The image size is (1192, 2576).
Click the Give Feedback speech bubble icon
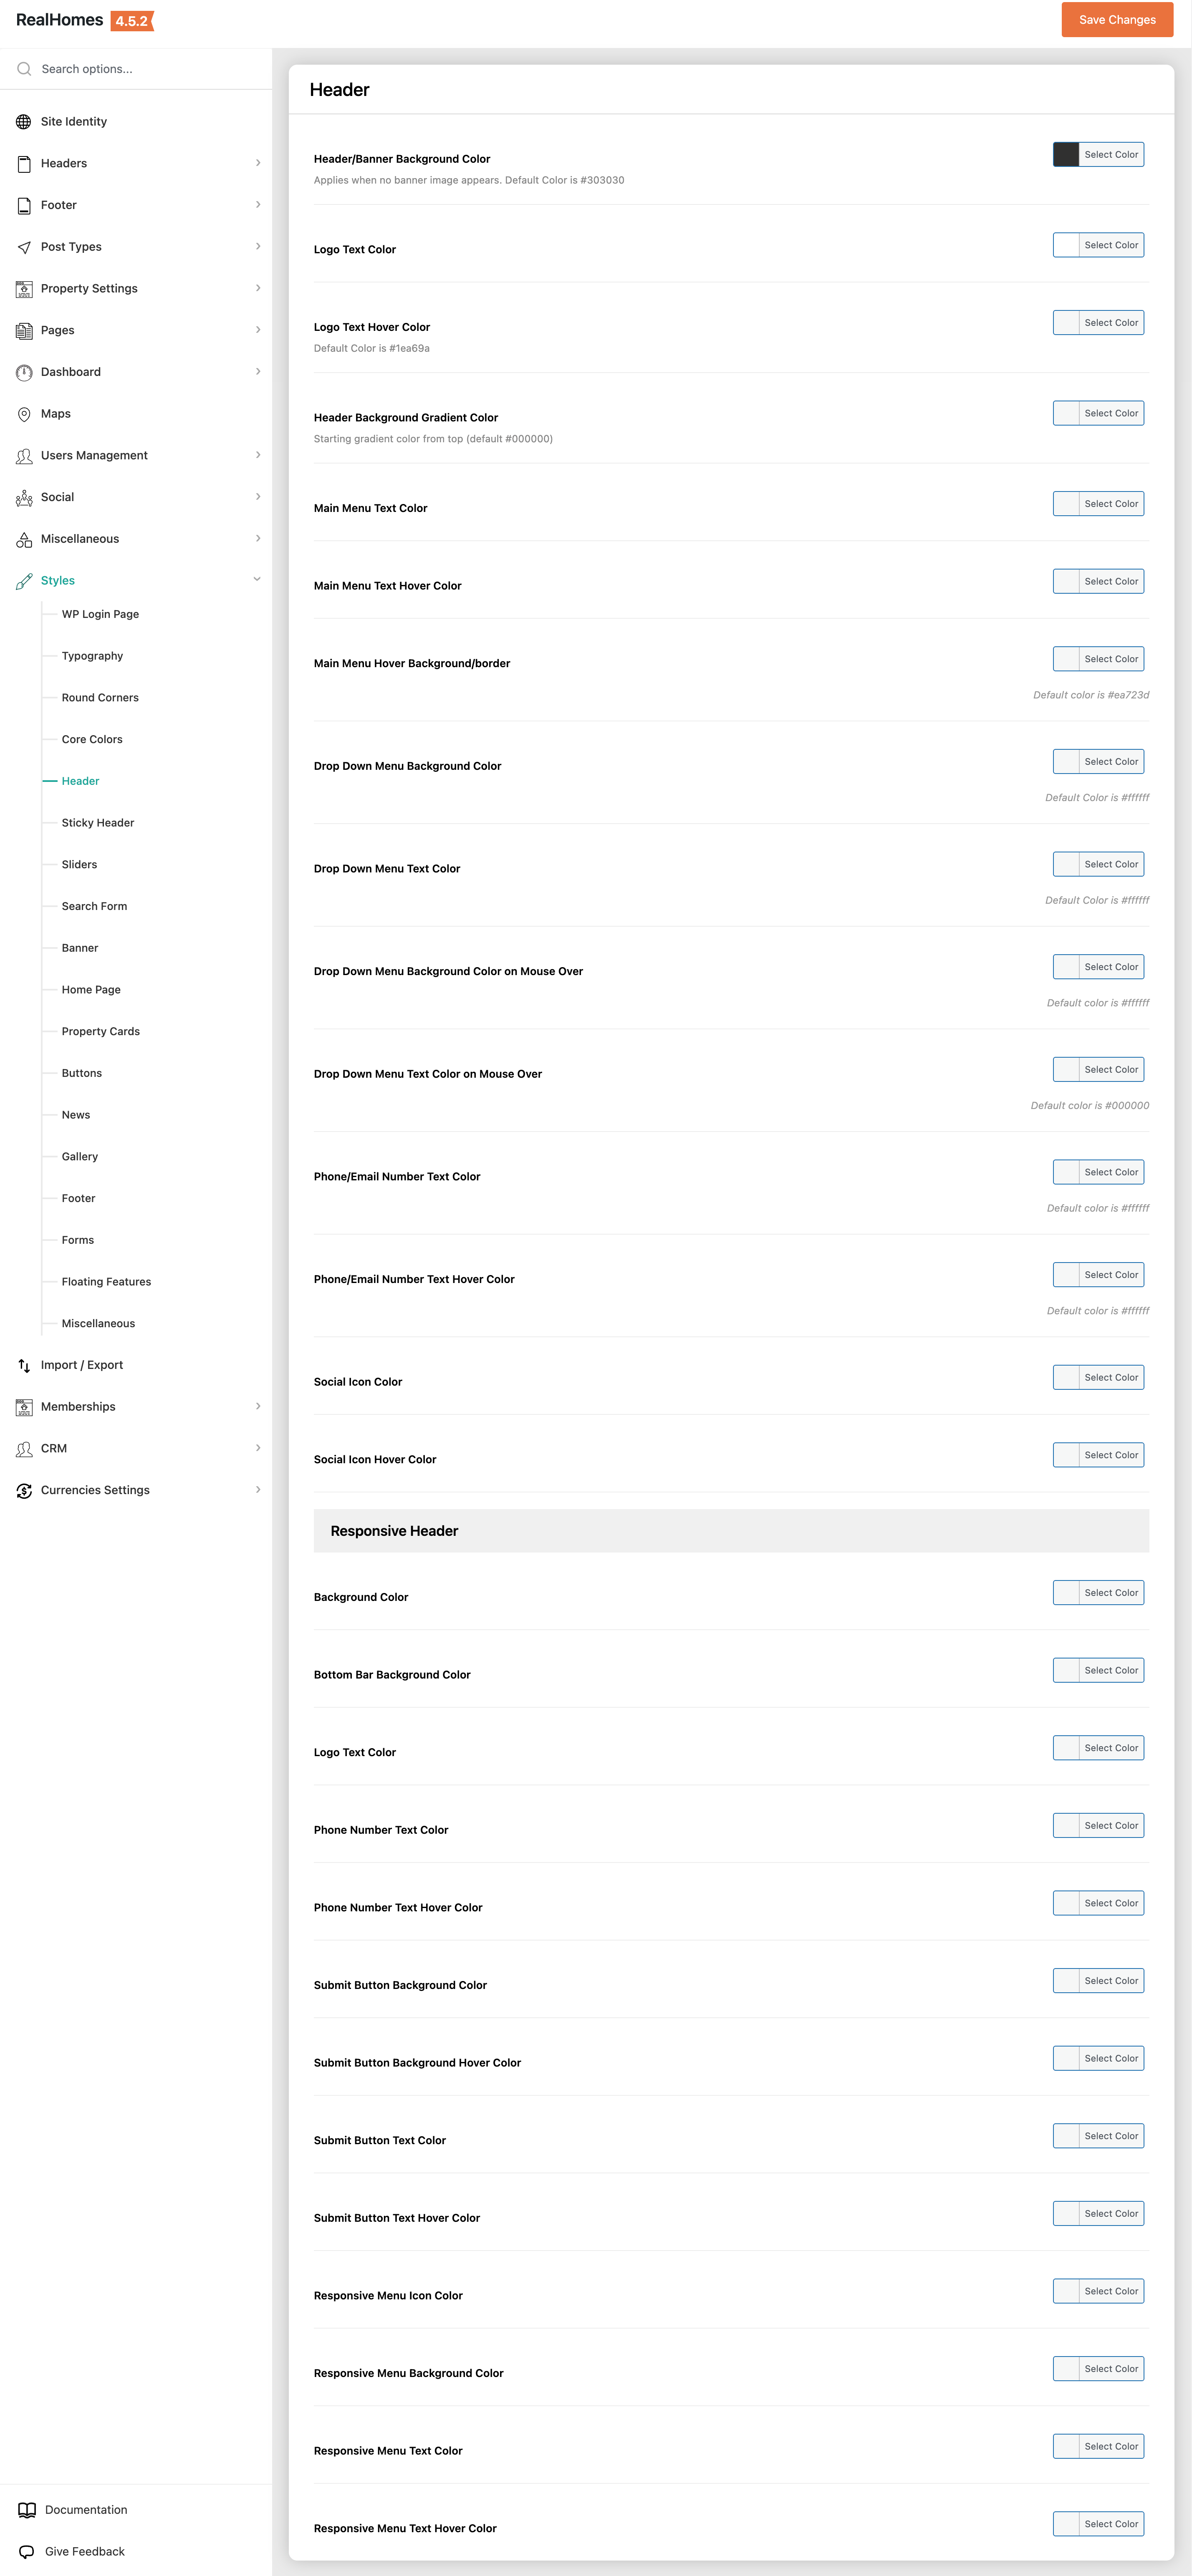[x=27, y=2552]
